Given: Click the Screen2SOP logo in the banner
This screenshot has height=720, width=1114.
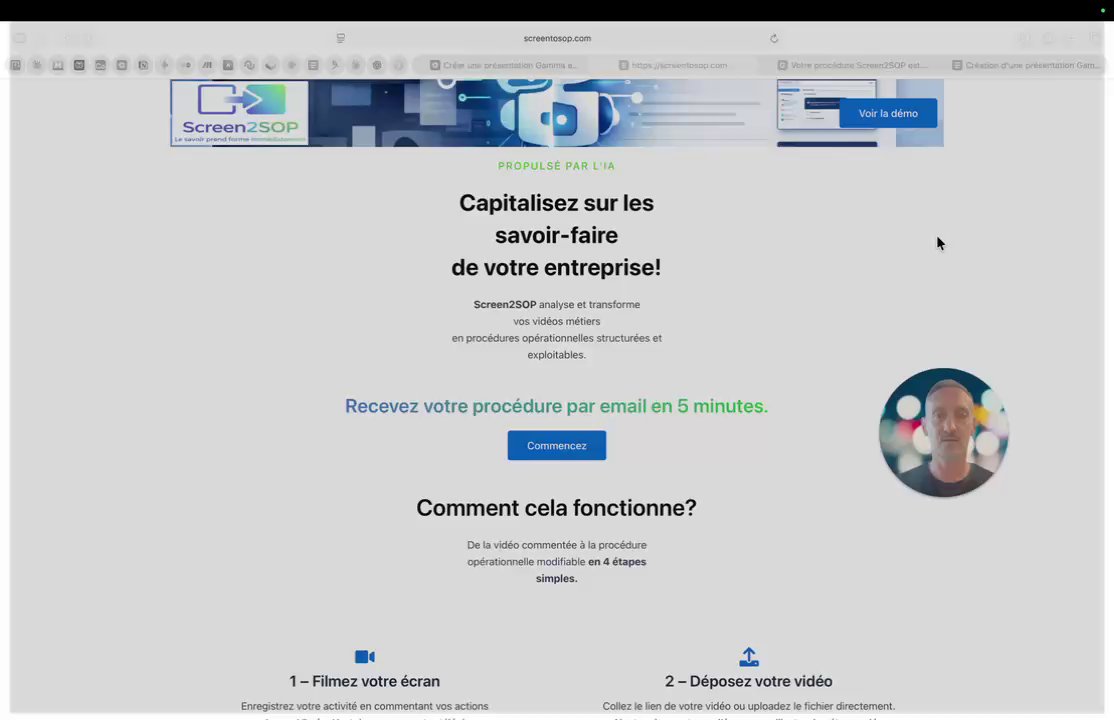Looking at the screenshot, I should tap(239, 112).
